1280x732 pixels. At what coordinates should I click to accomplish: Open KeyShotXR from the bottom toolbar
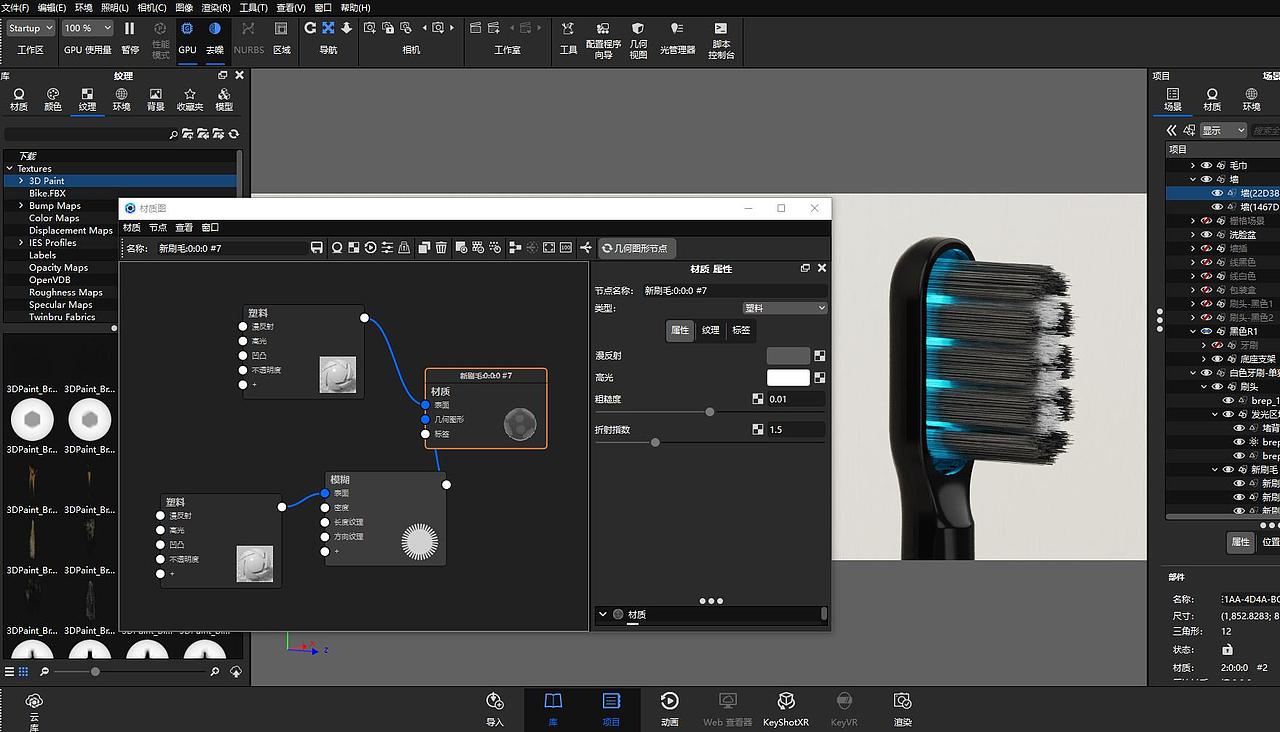click(x=786, y=708)
